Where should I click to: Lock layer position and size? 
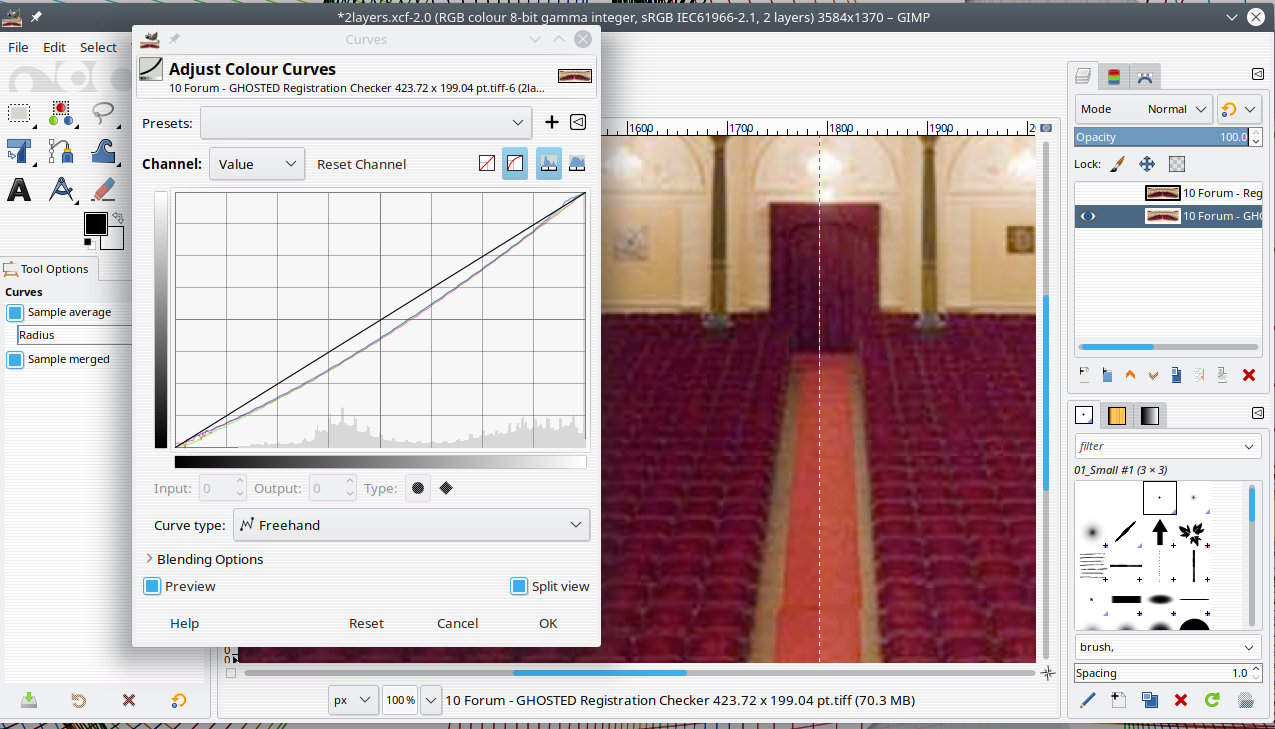(1147, 164)
